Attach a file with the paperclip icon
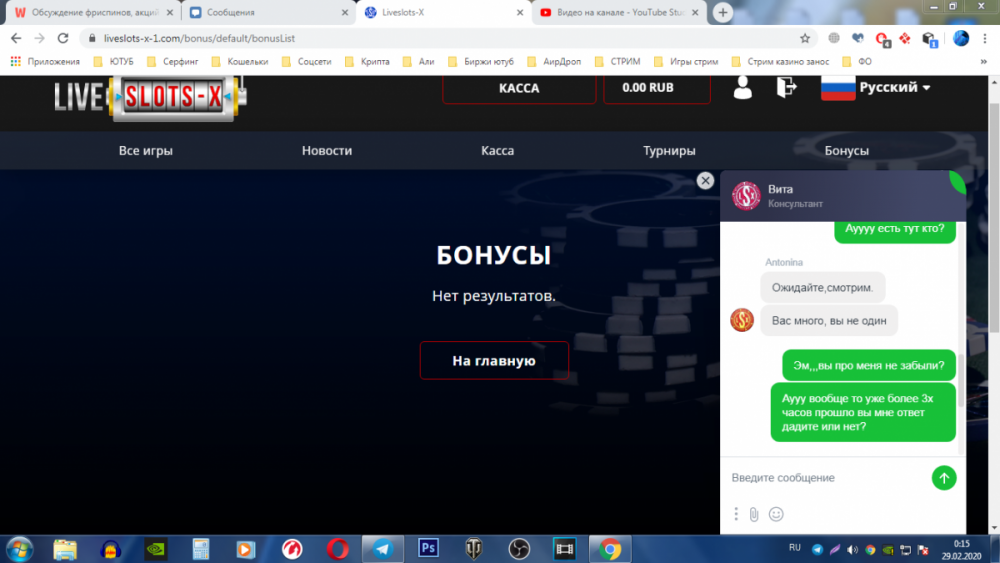Screen dimensions: 1000x563 tap(754, 515)
